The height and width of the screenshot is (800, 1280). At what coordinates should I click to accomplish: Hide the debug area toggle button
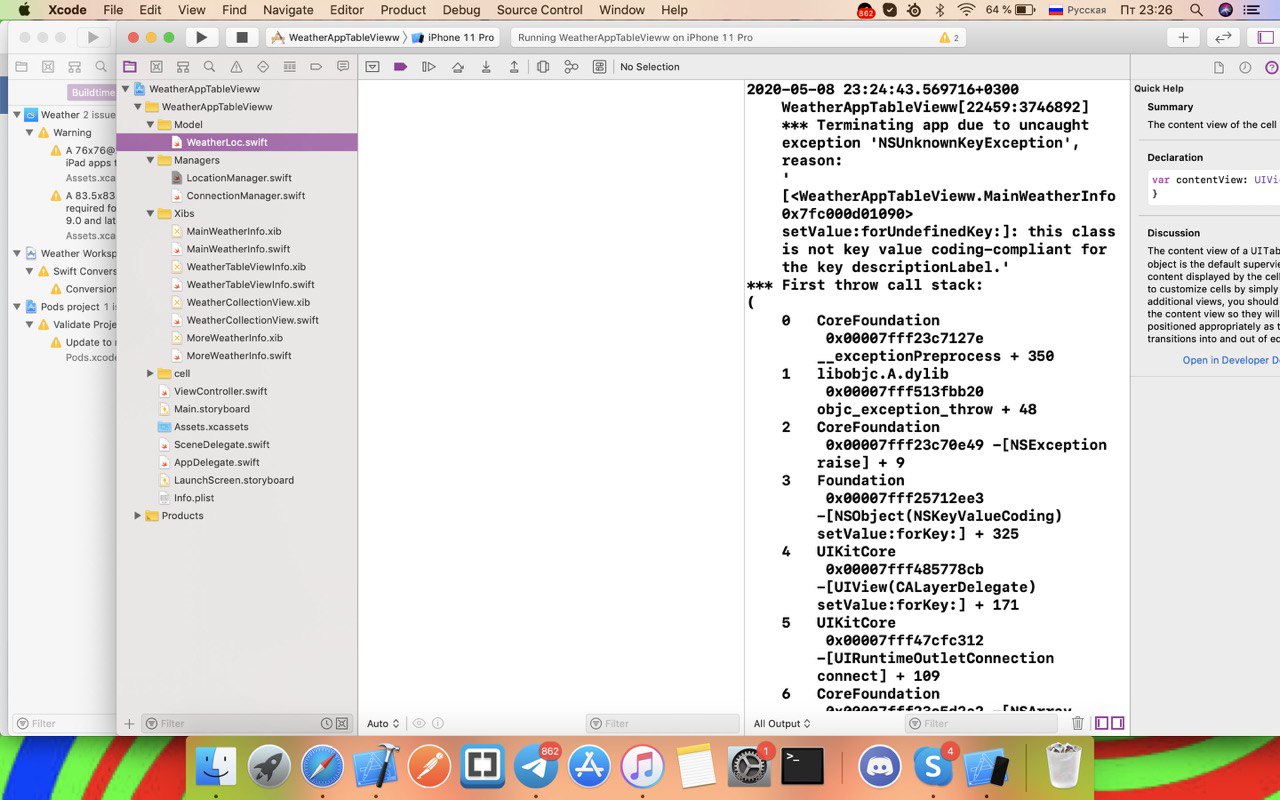pos(372,67)
